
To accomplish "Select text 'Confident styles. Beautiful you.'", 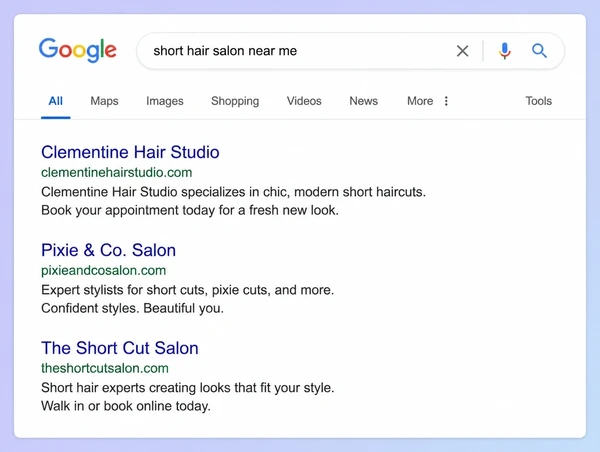I will coord(132,308).
